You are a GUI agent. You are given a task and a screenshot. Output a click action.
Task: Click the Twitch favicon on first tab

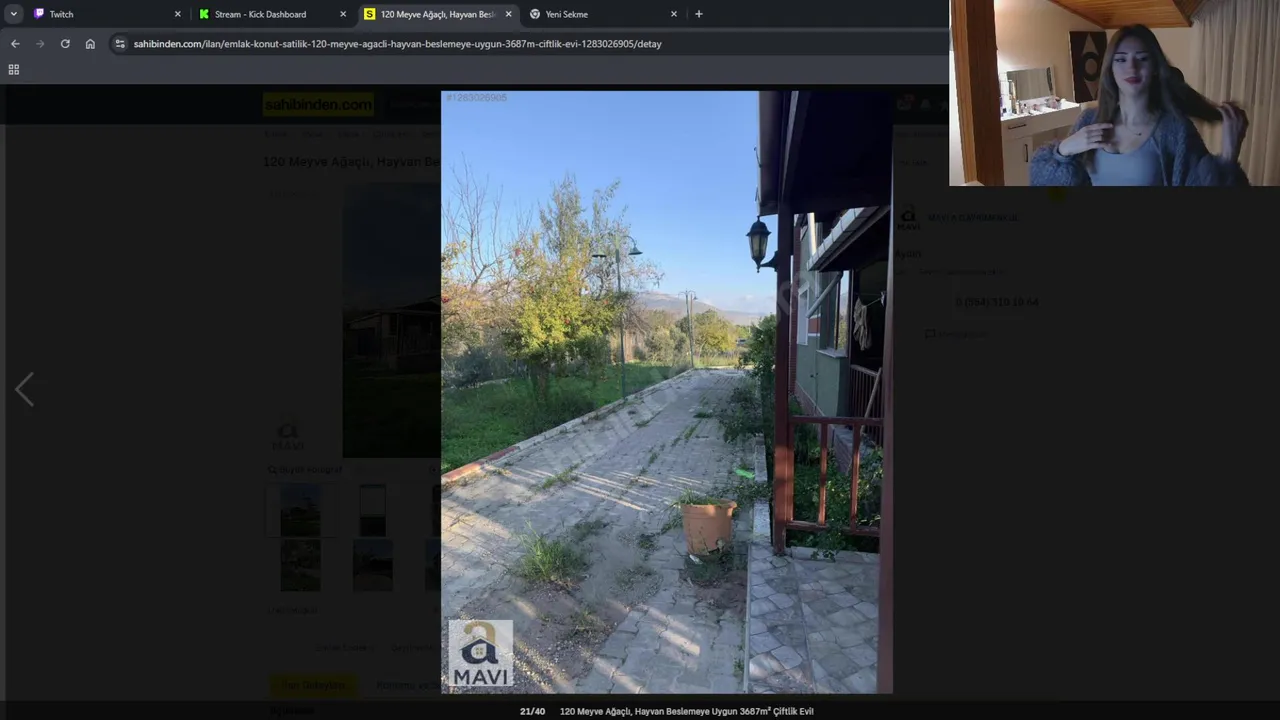point(39,14)
